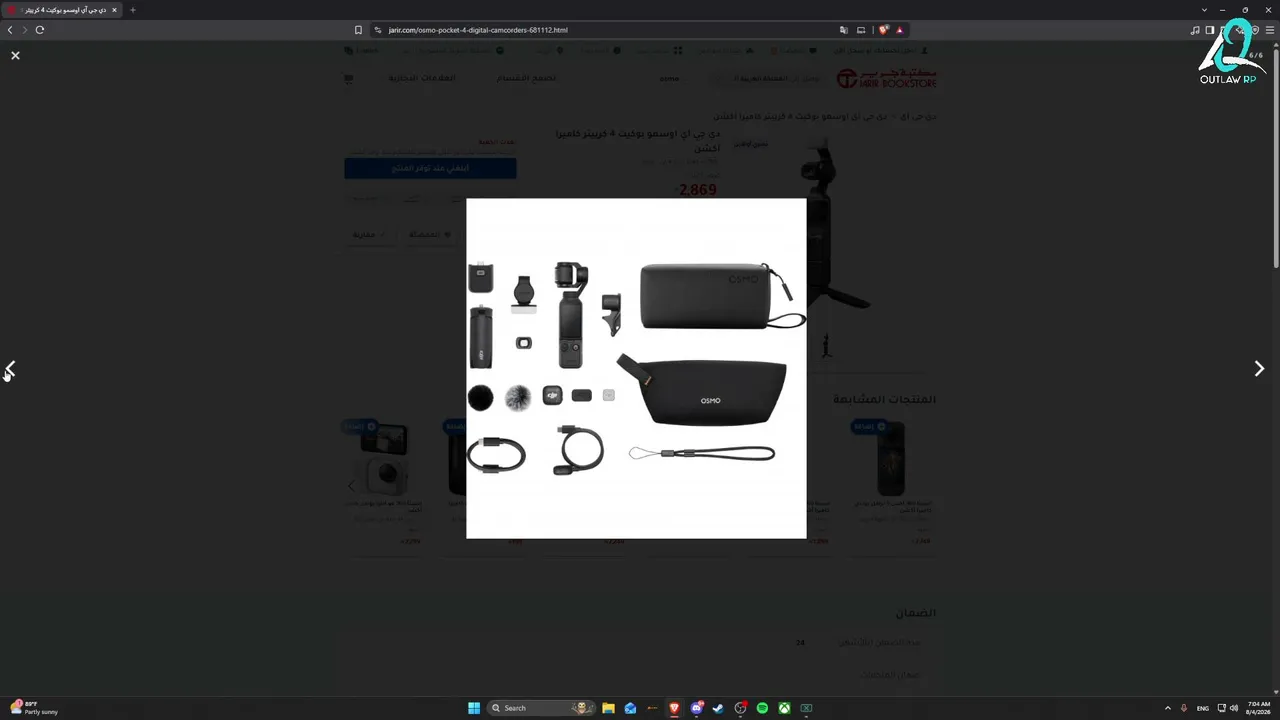1280x720 pixels.
Task: Open the Brave Shields lion icon
Action: click(x=884, y=30)
